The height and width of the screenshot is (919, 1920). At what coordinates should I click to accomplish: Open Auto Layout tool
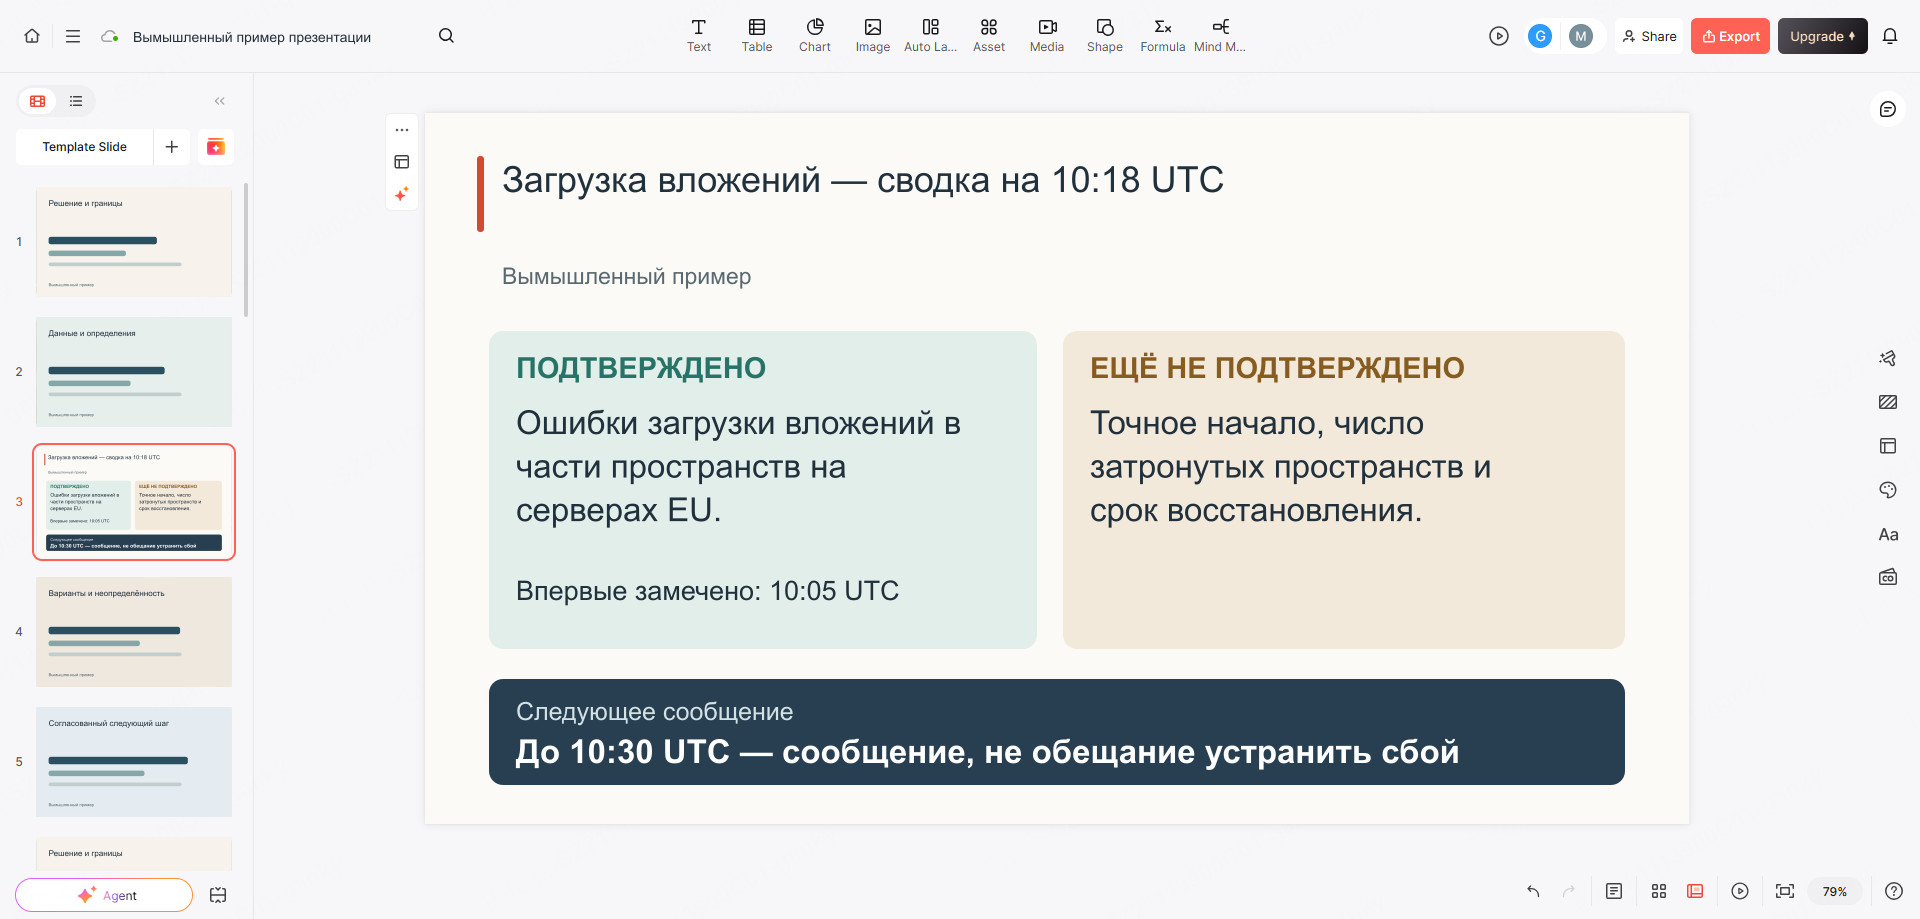(931, 35)
